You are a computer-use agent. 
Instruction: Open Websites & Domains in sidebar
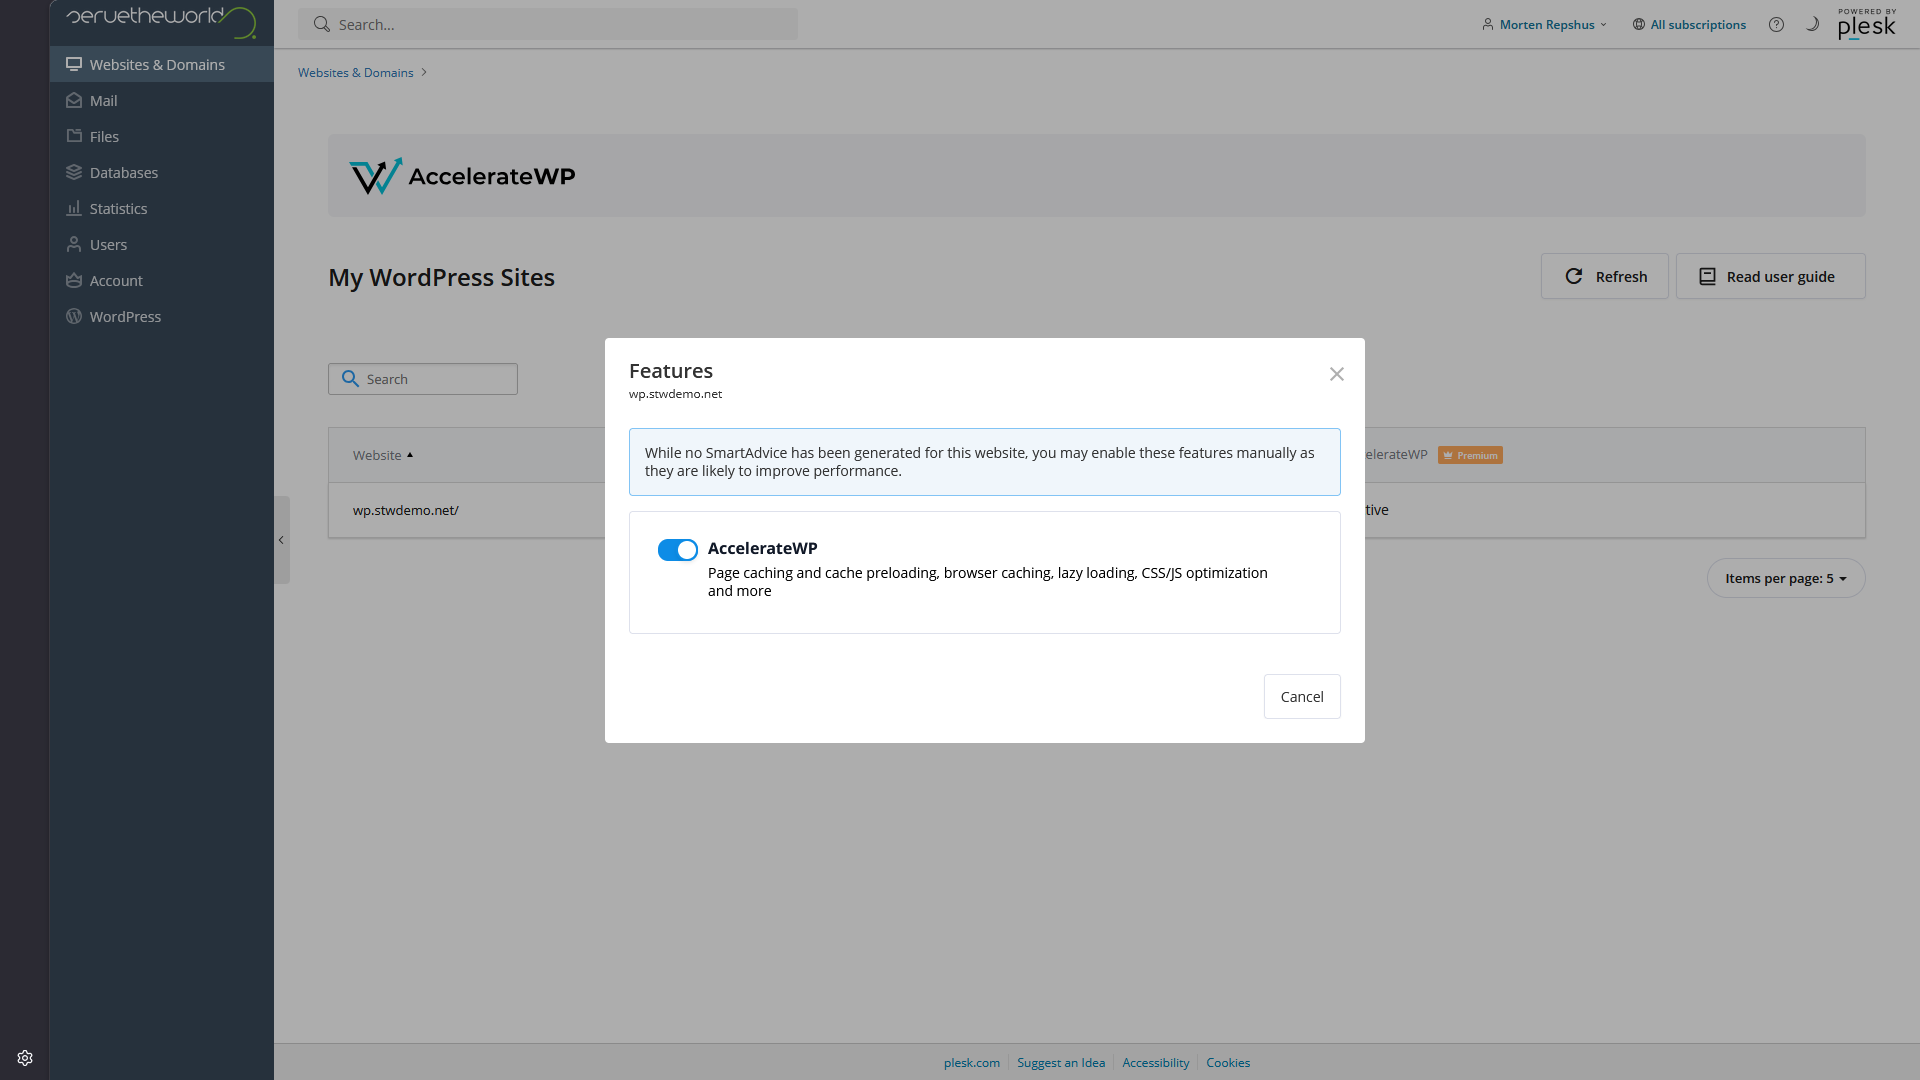[x=162, y=64]
